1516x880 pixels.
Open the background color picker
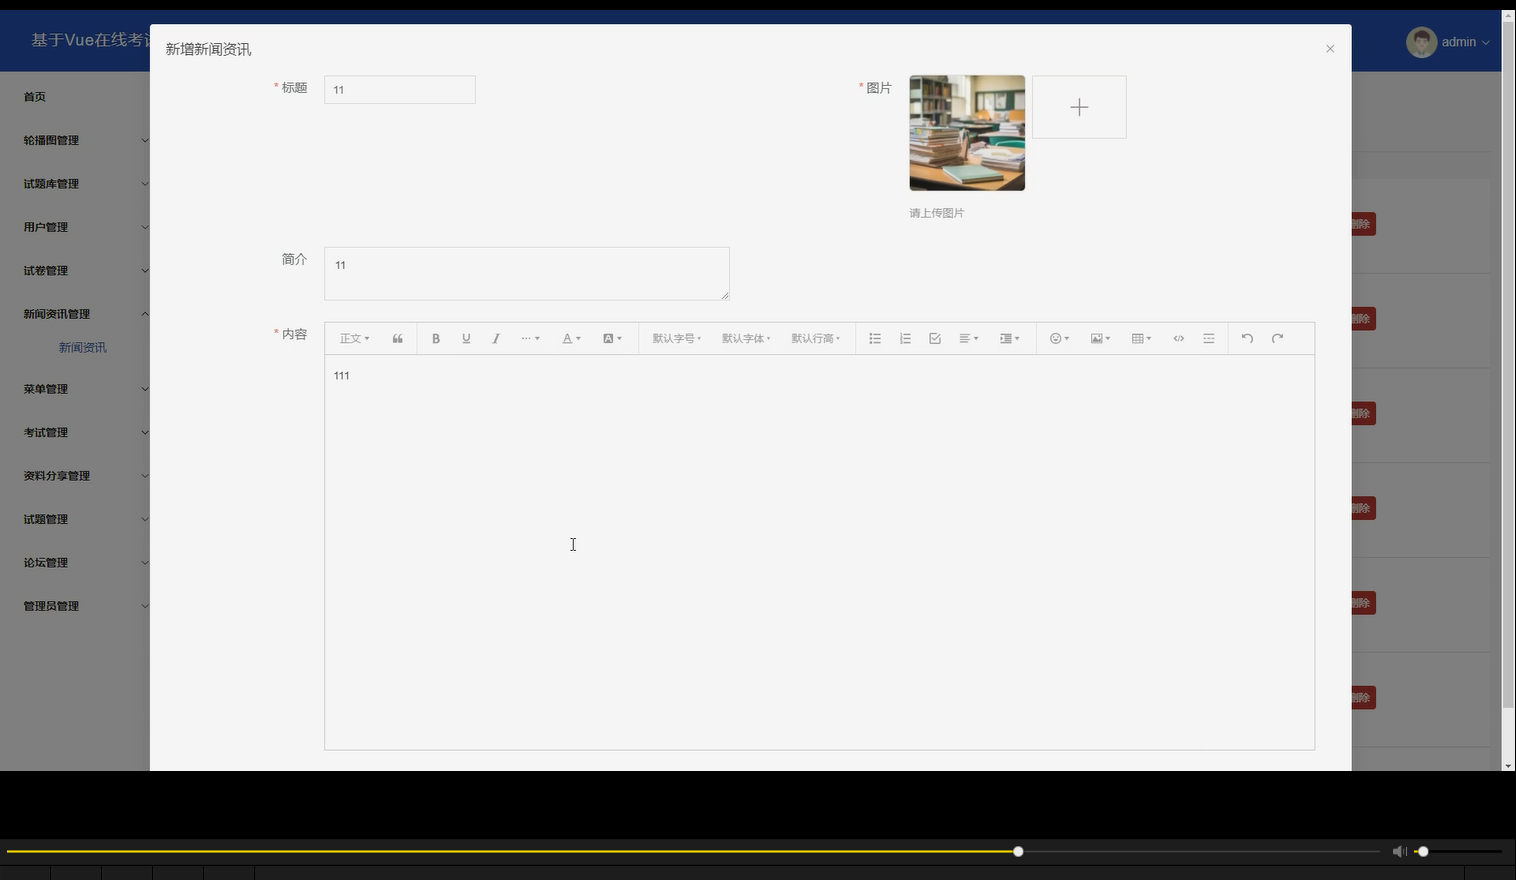pos(612,339)
